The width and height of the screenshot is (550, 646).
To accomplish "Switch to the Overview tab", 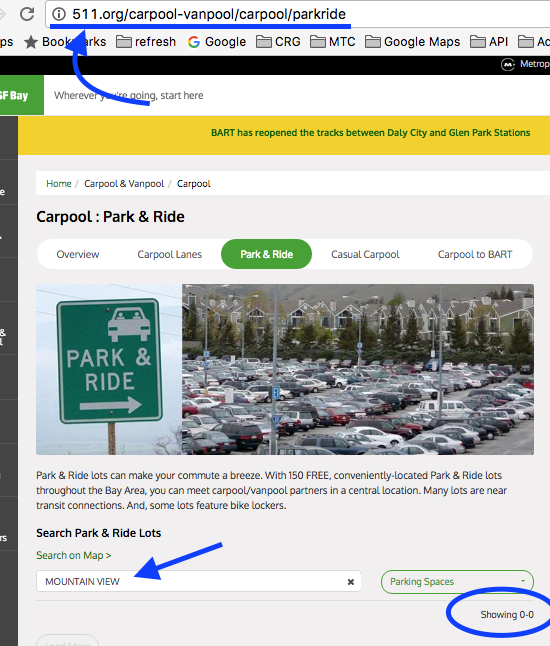I will pyautogui.click(x=78, y=254).
